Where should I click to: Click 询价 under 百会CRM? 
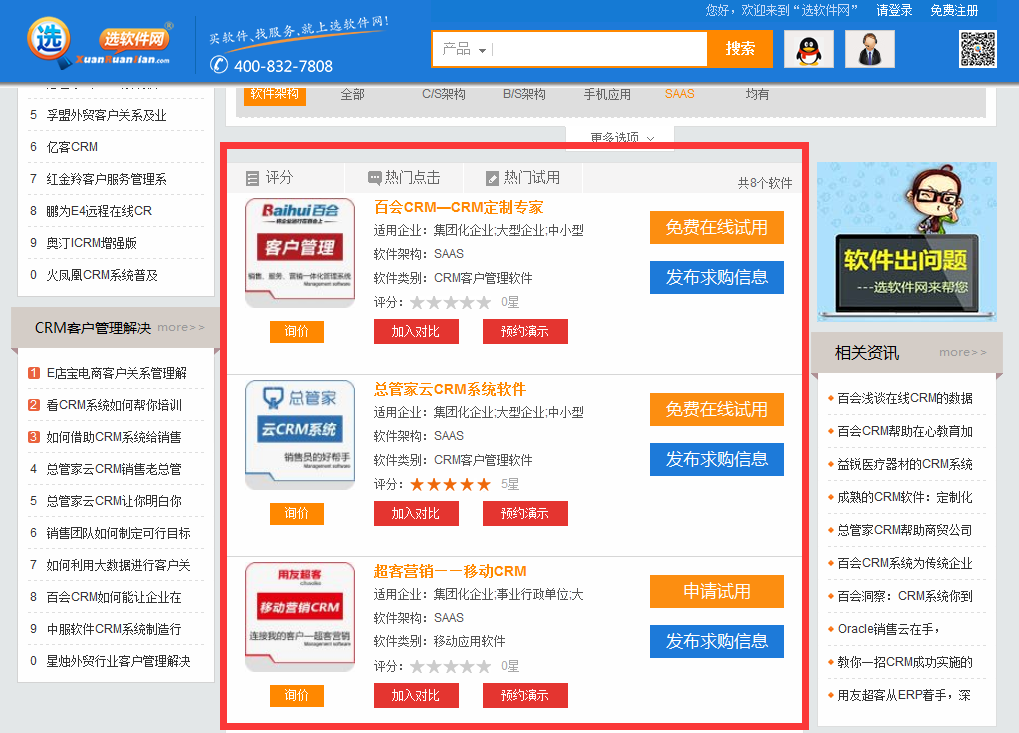(297, 331)
